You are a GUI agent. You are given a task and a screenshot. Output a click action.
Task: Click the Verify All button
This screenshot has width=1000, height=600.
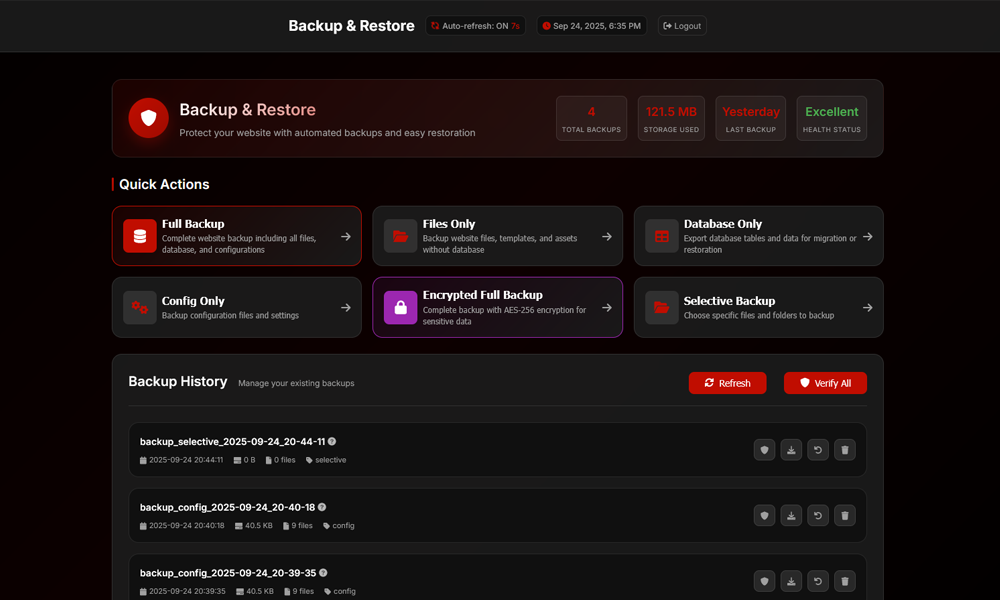click(x=825, y=383)
